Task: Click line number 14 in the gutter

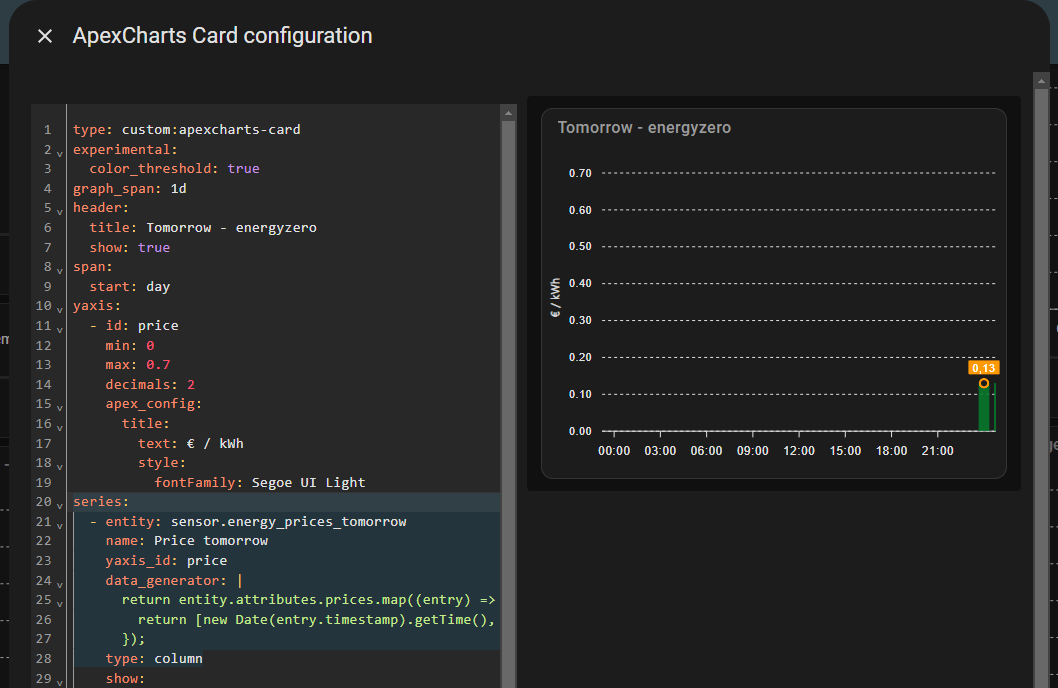Action: pyautogui.click(x=43, y=384)
